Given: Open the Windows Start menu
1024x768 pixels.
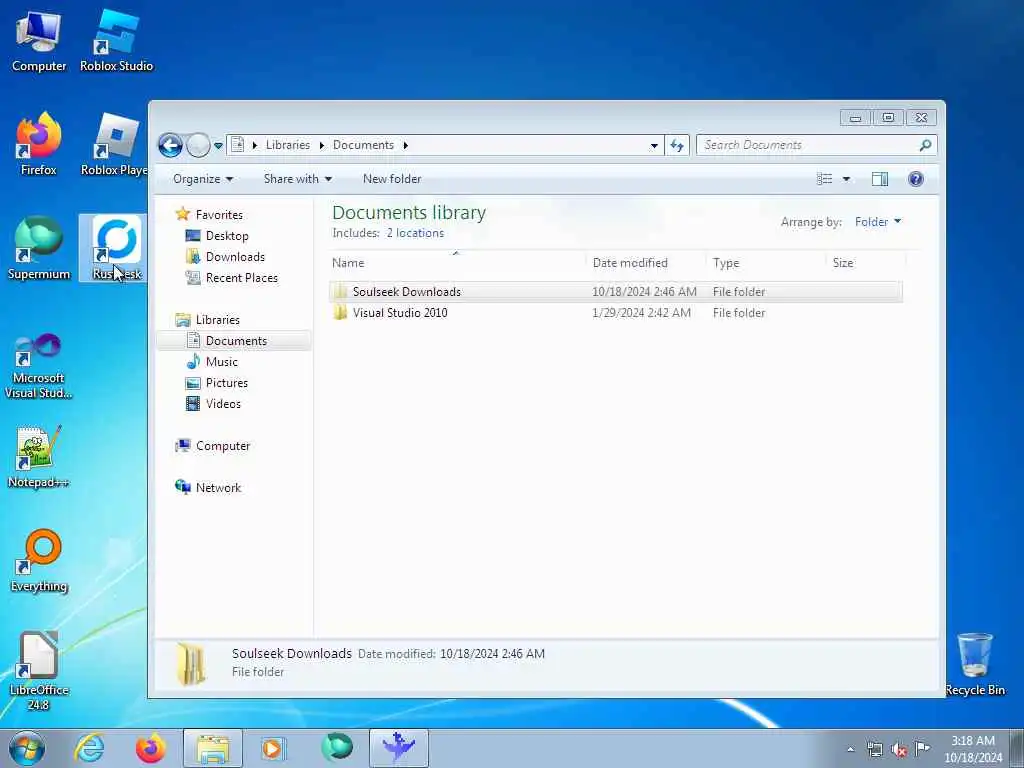Looking at the screenshot, I should click(x=26, y=748).
